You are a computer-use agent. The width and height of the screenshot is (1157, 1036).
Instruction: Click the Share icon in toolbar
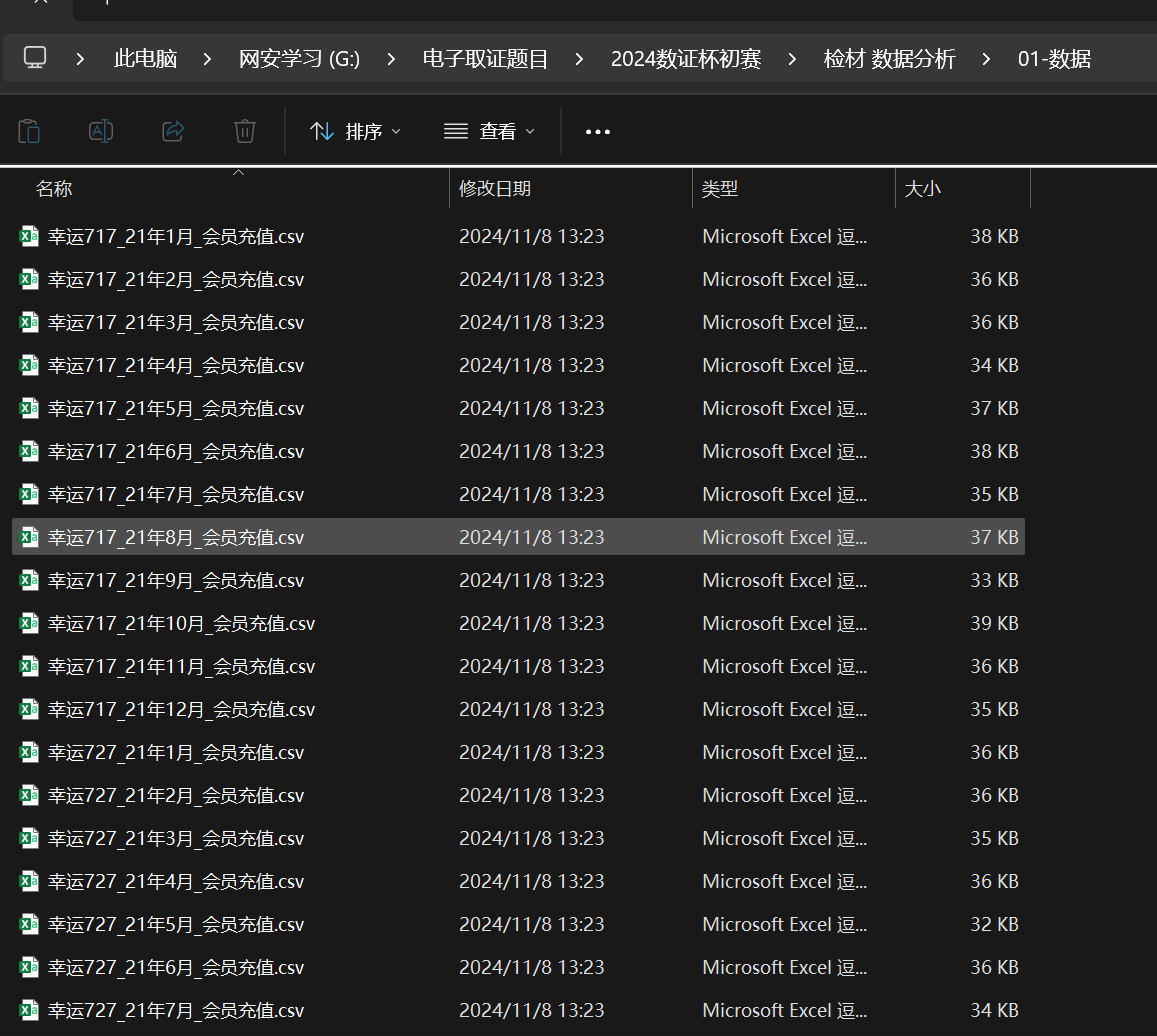[x=173, y=131]
